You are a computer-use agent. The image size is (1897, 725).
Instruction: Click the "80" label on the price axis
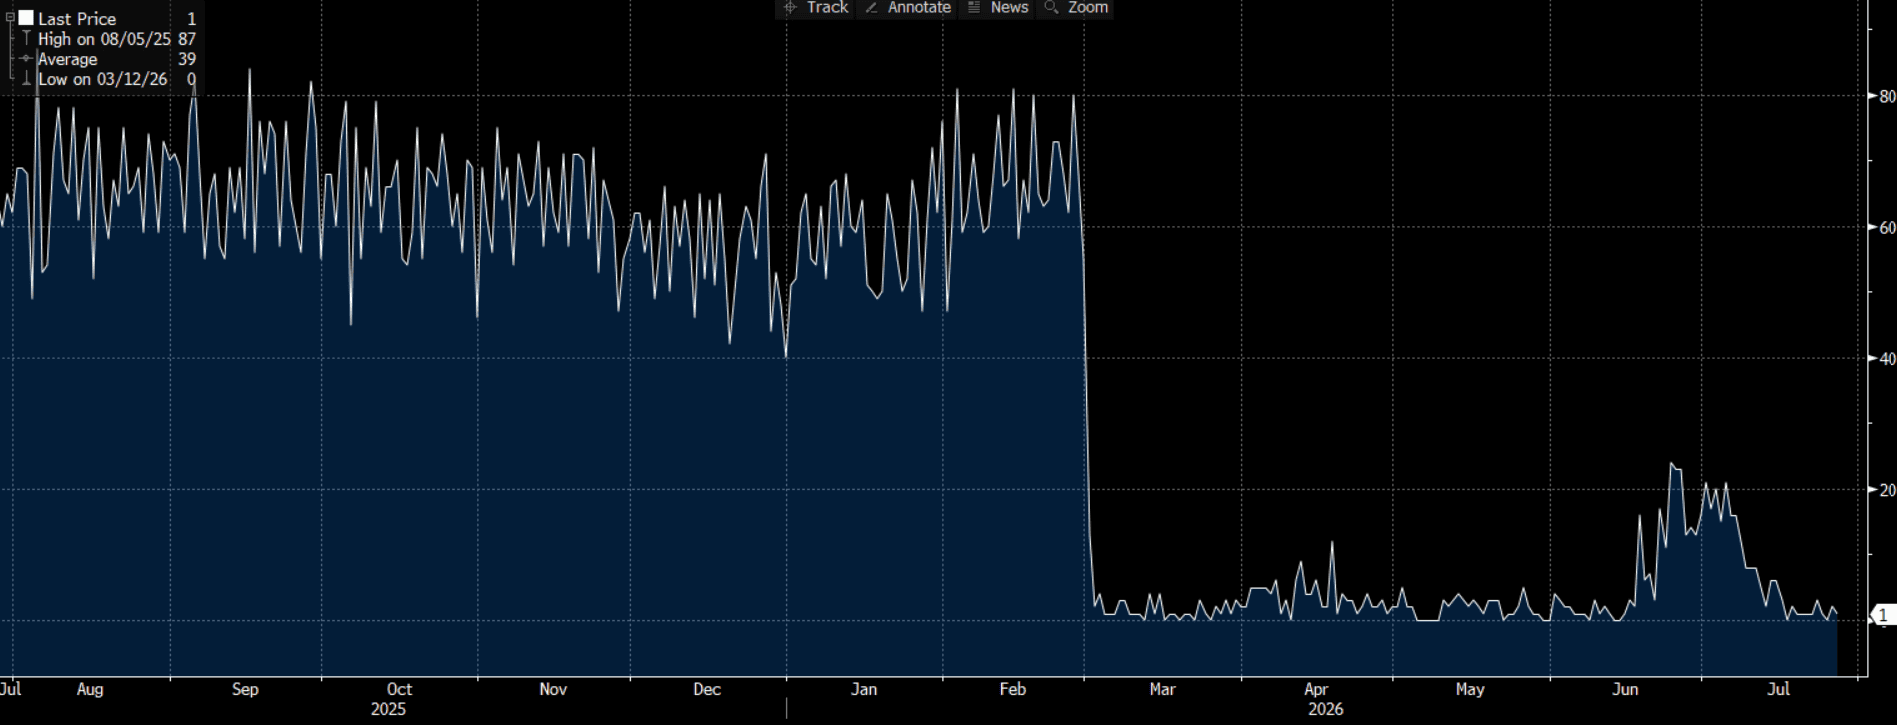(1887, 97)
